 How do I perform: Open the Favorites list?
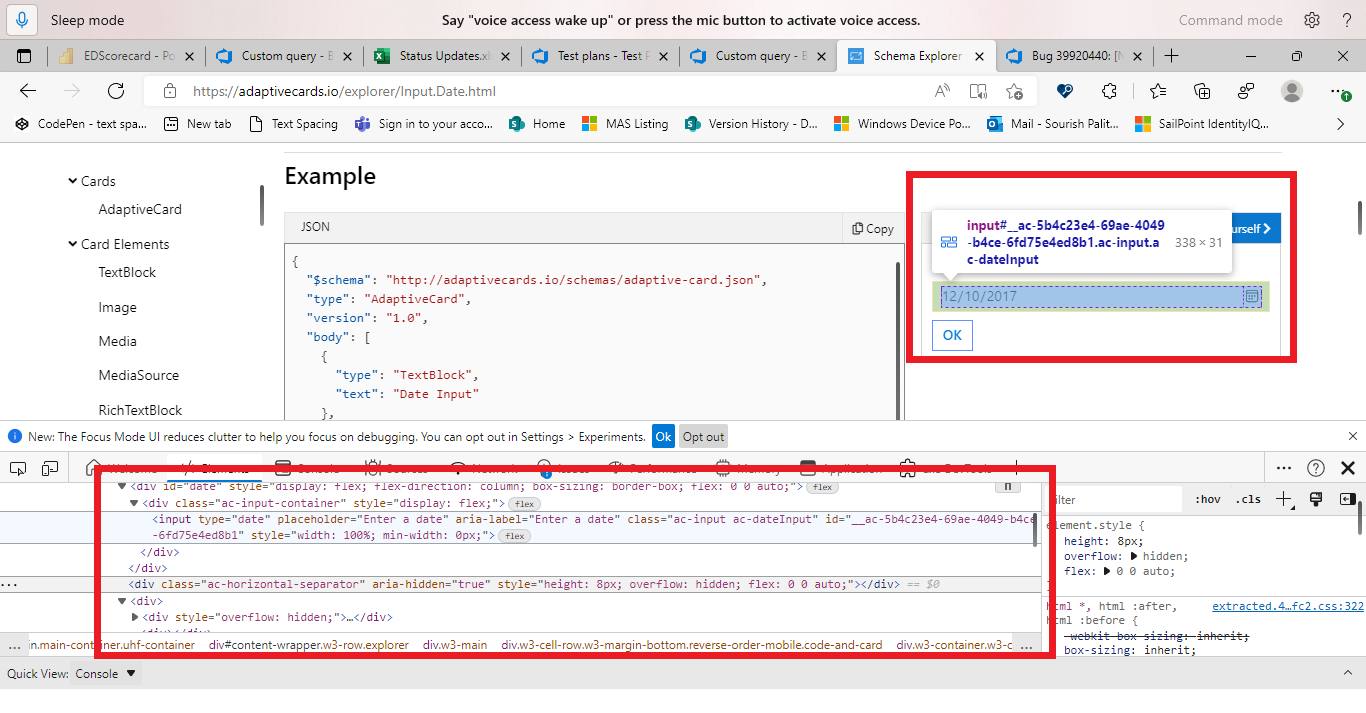[x=1157, y=91]
